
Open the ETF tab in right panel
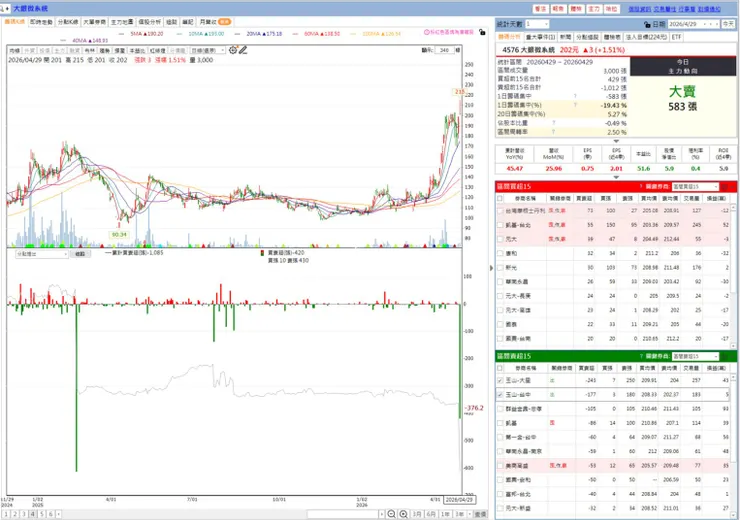coord(676,37)
